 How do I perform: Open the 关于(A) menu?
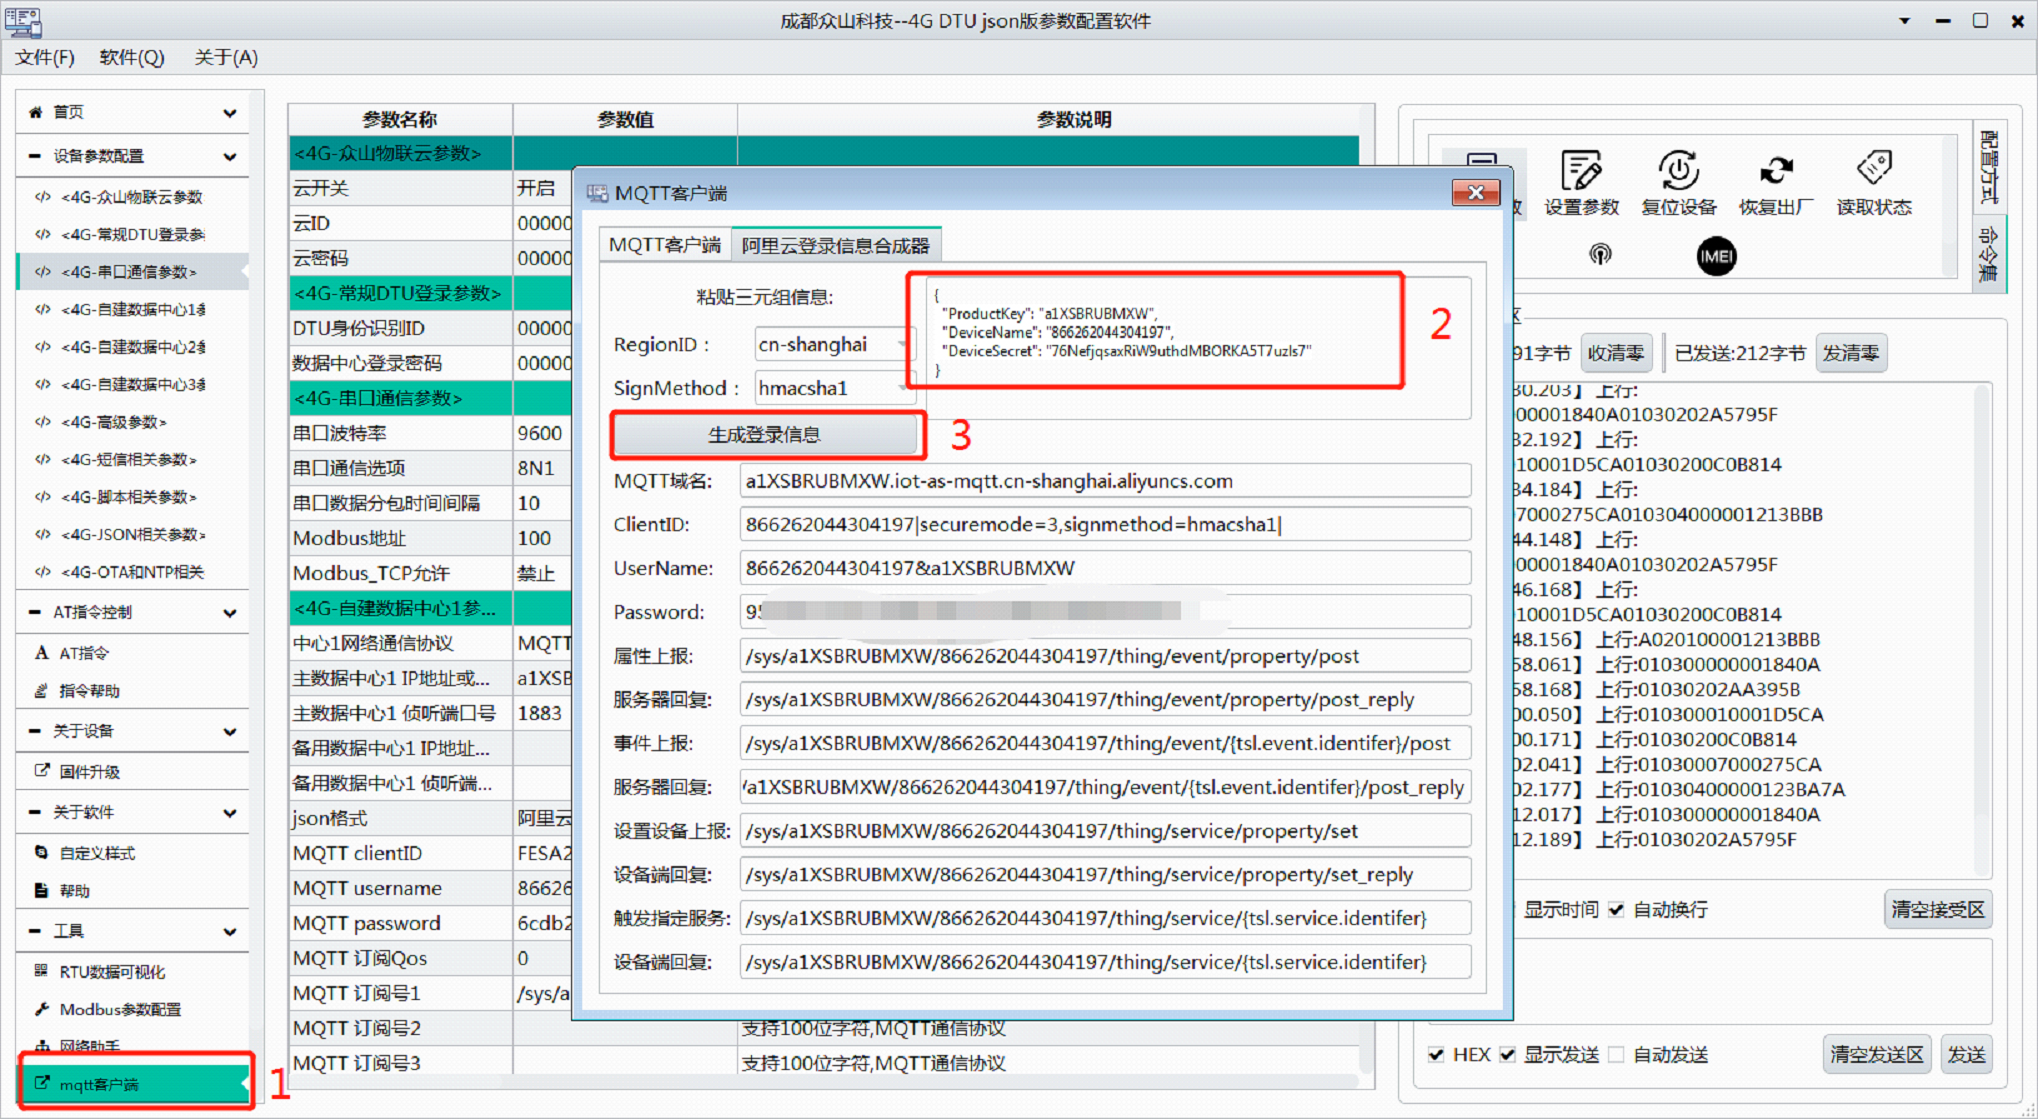226,57
